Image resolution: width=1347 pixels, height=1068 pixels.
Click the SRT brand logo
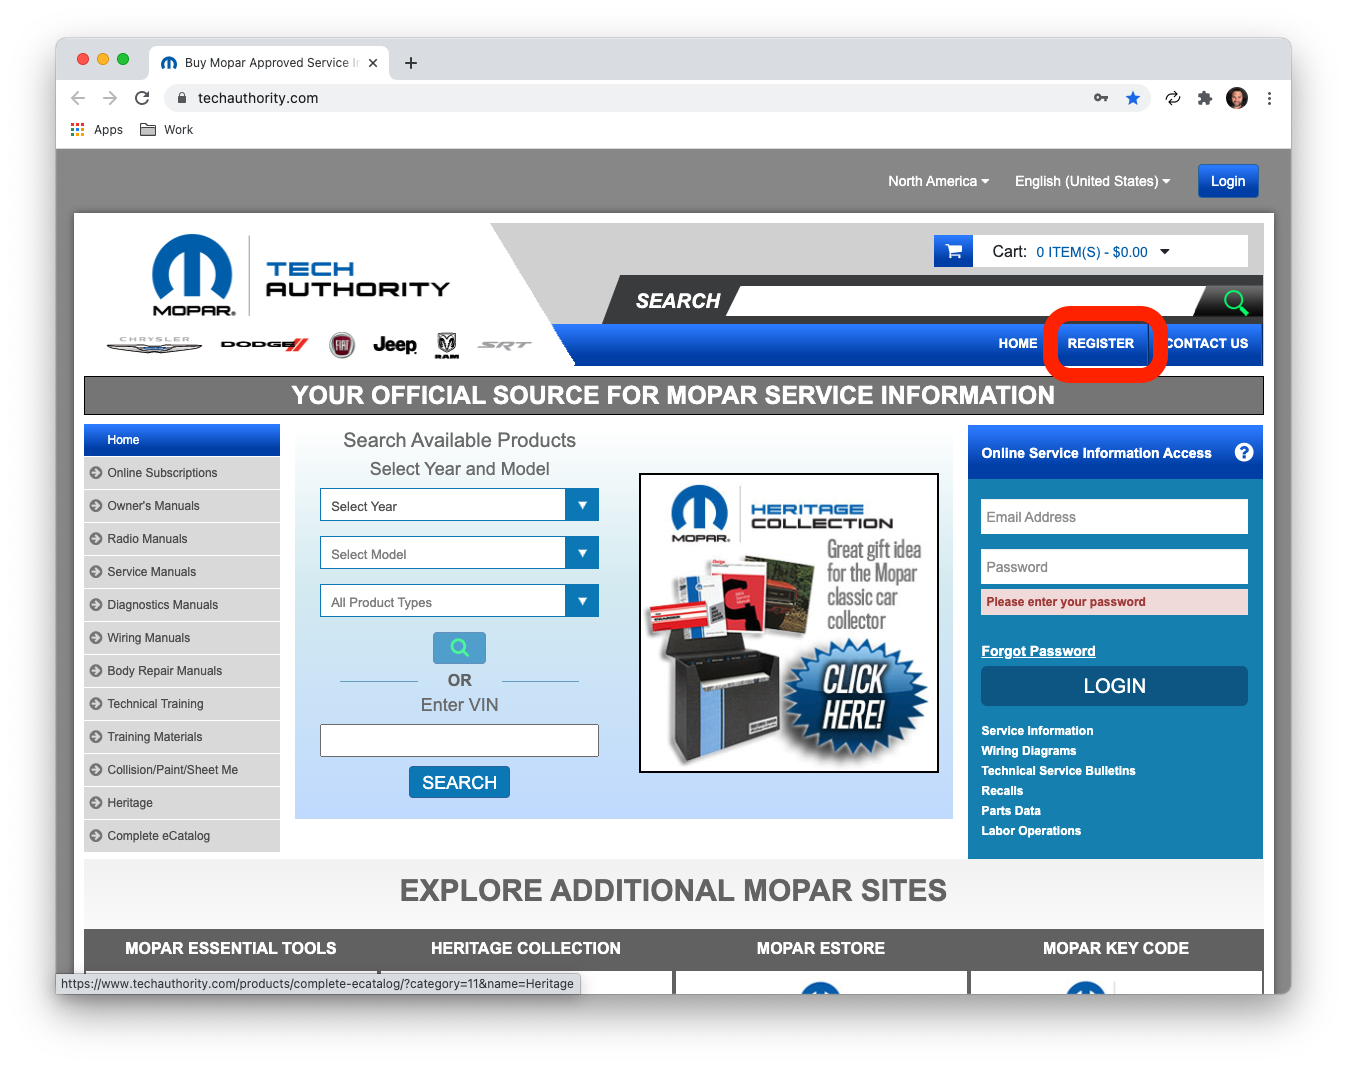[x=504, y=345]
